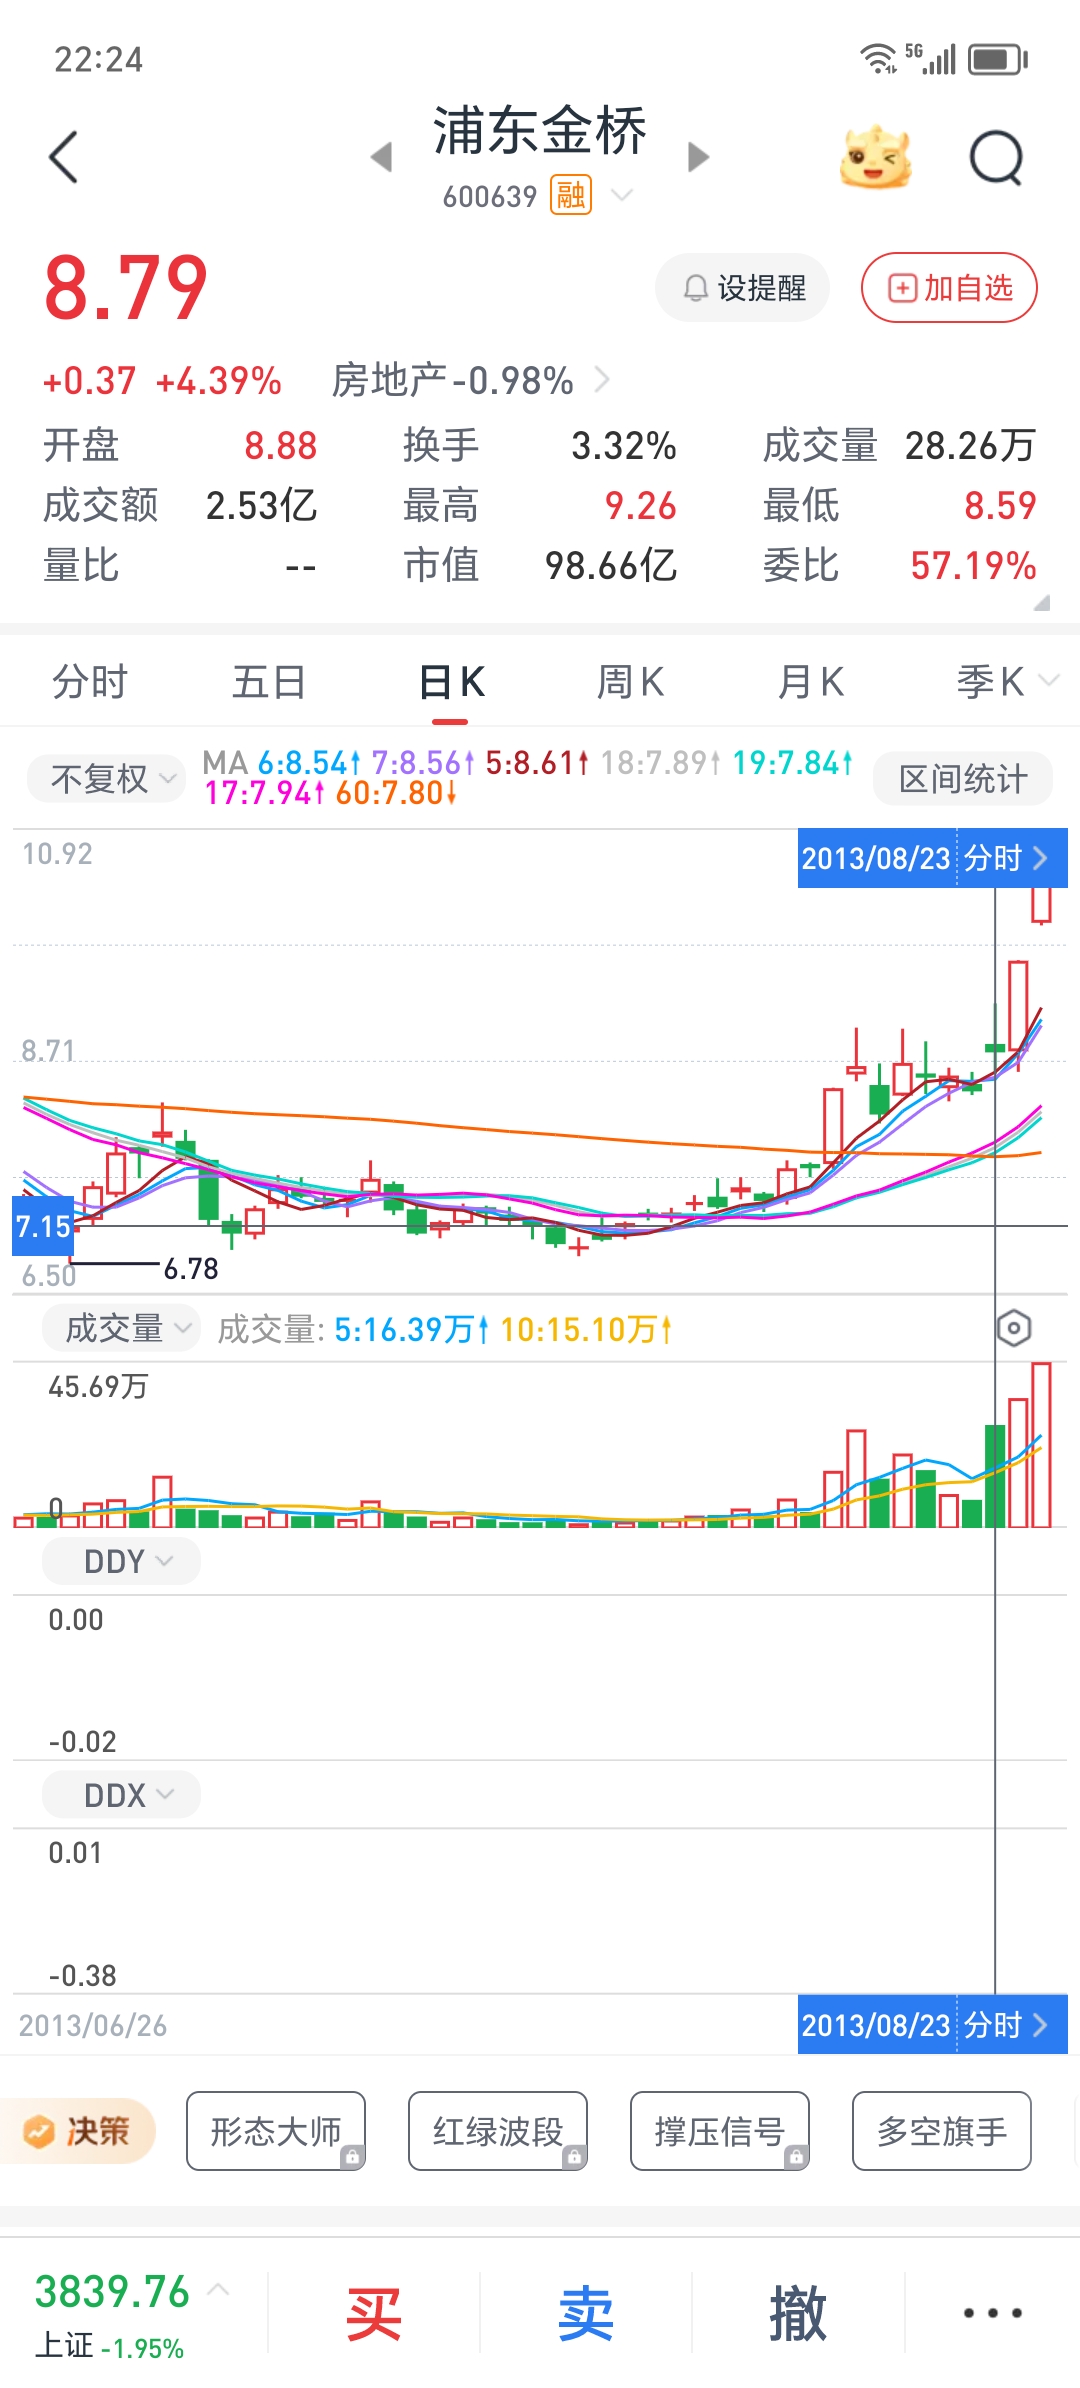Add stock via 加自选 button

[x=949, y=288]
